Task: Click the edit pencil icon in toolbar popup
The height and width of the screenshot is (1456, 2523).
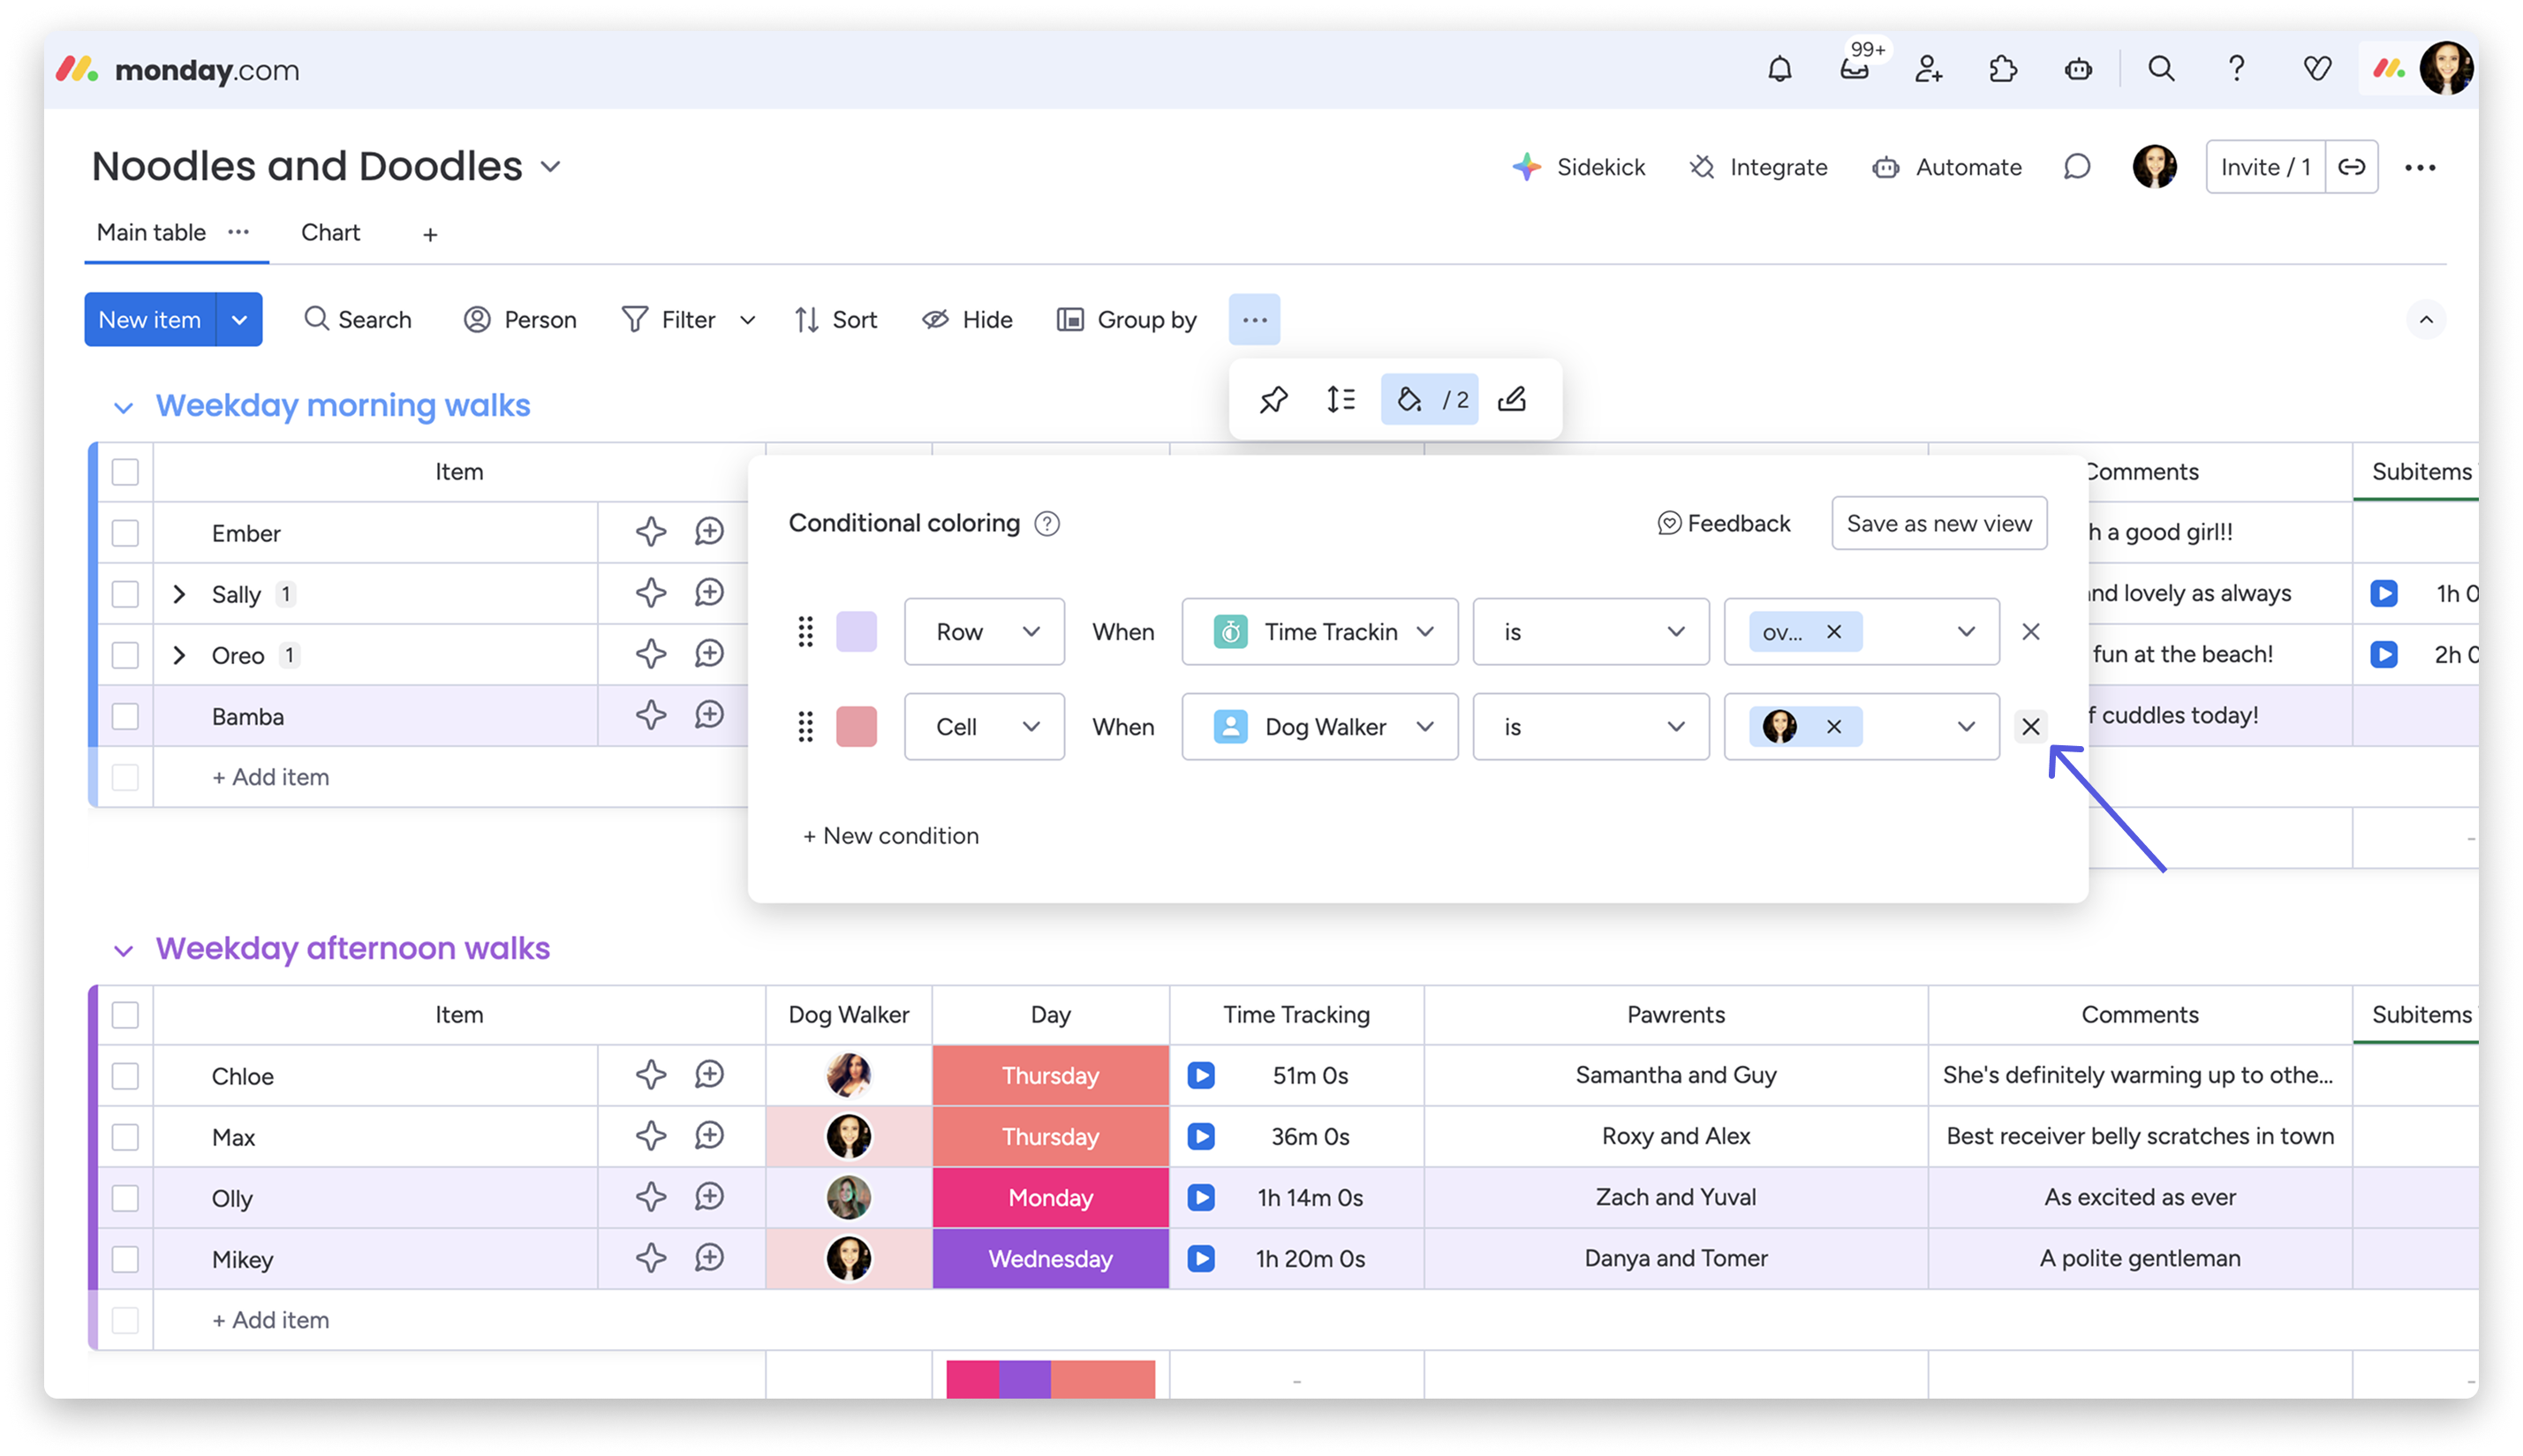Action: tap(1512, 400)
